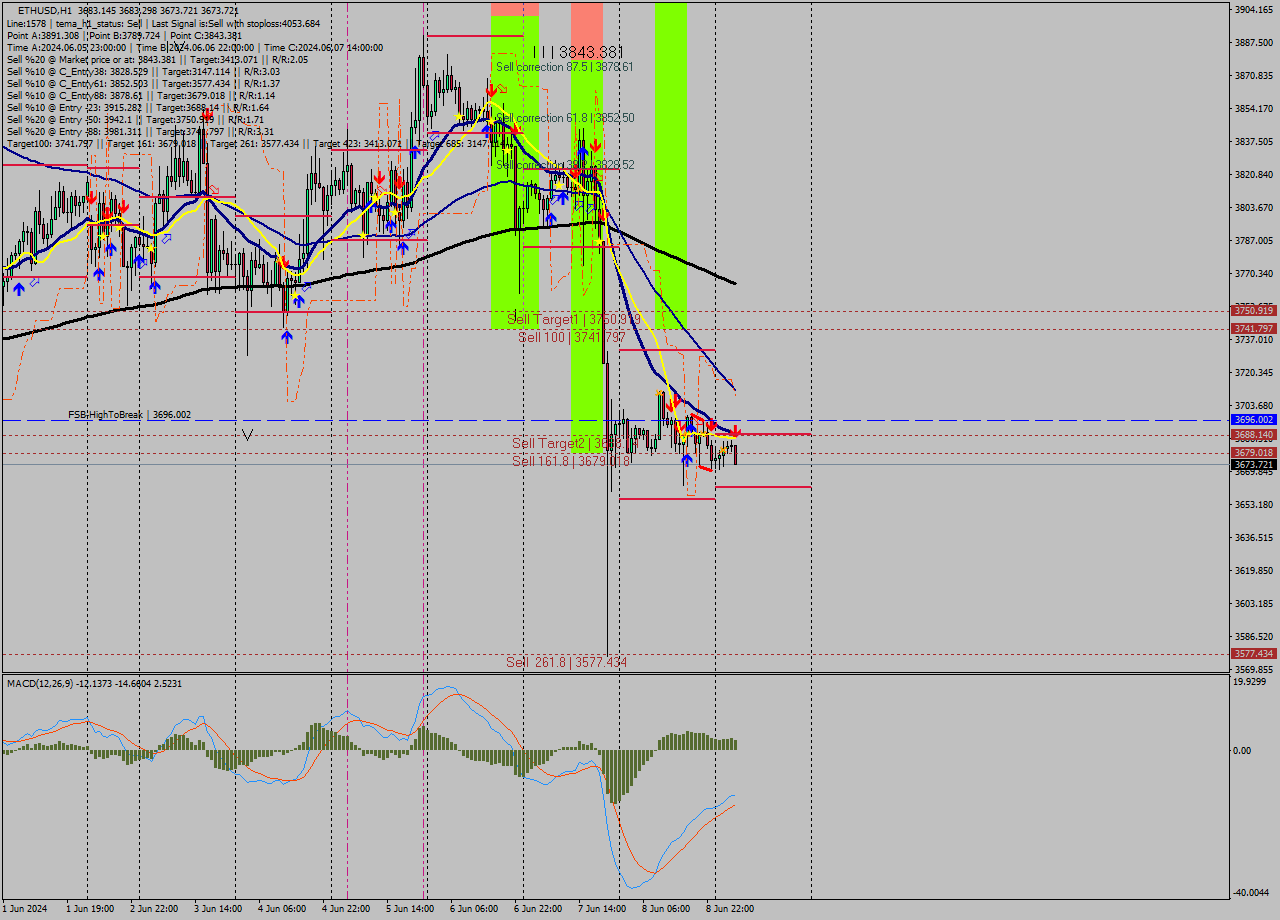Click the '7 Jun 14:00' time axis label
This screenshot has width=1280, height=920.
(x=602, y=909)
